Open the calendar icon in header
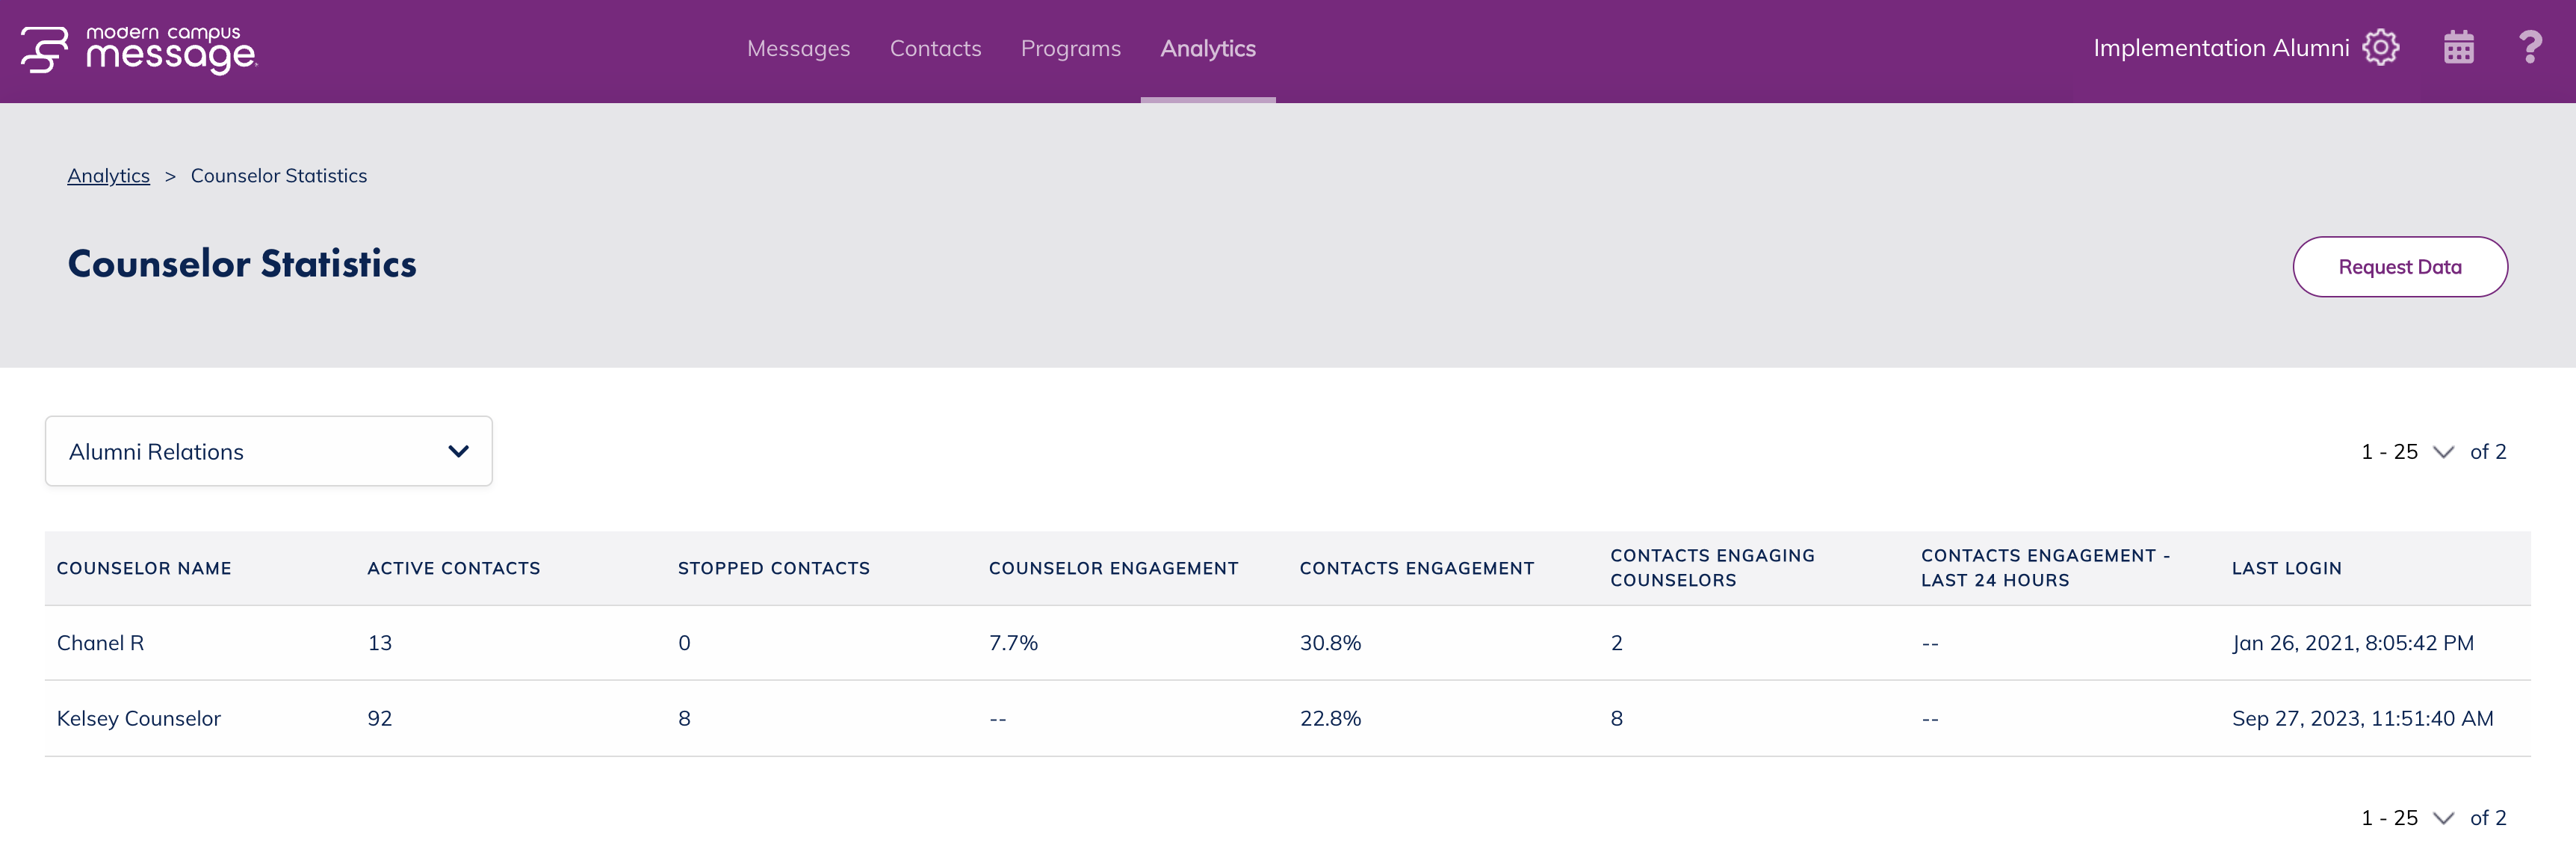 tap(2458, 47)
